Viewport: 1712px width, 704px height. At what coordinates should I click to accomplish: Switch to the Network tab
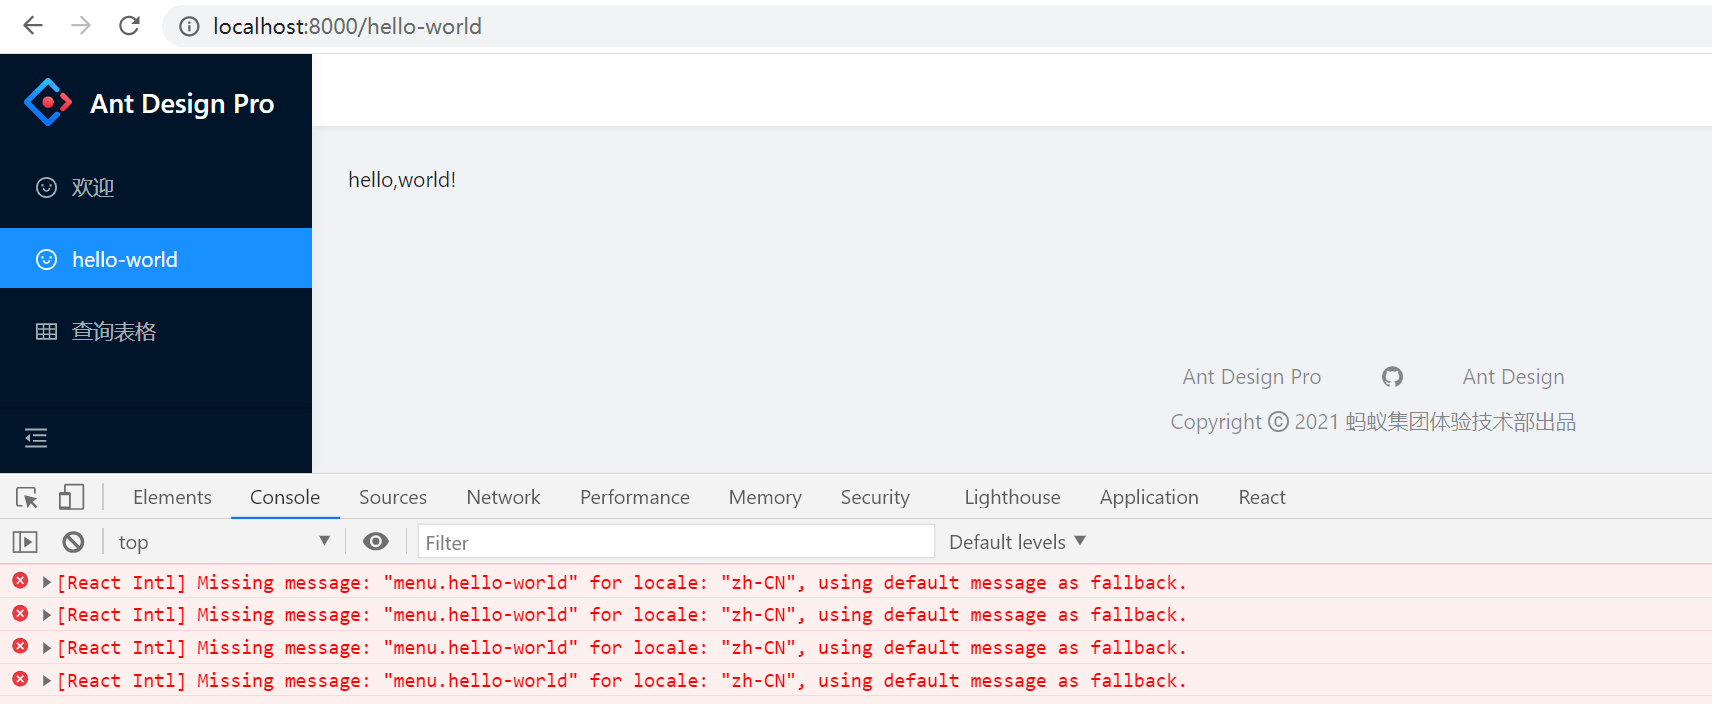pos(503,497)
